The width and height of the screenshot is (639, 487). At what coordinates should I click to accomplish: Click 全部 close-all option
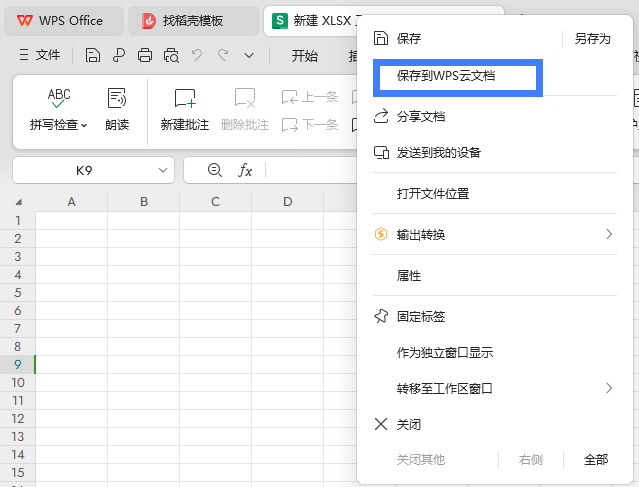click(x=596, y=460)
